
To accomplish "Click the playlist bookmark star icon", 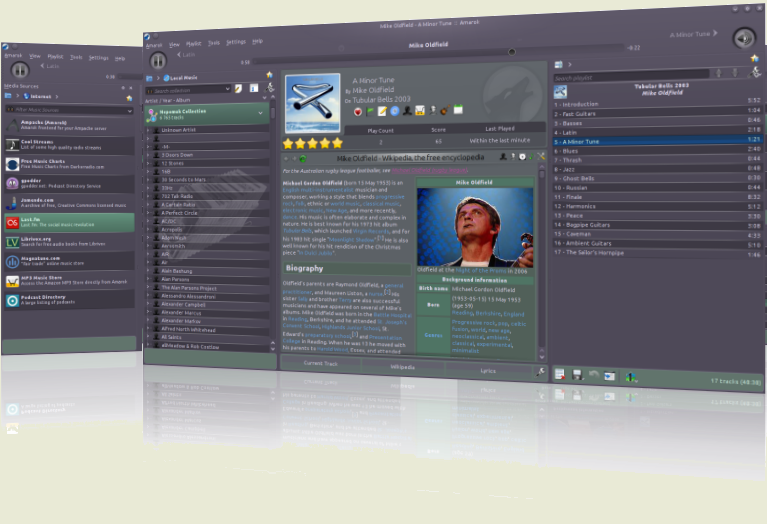I will [x=754, y=58].
